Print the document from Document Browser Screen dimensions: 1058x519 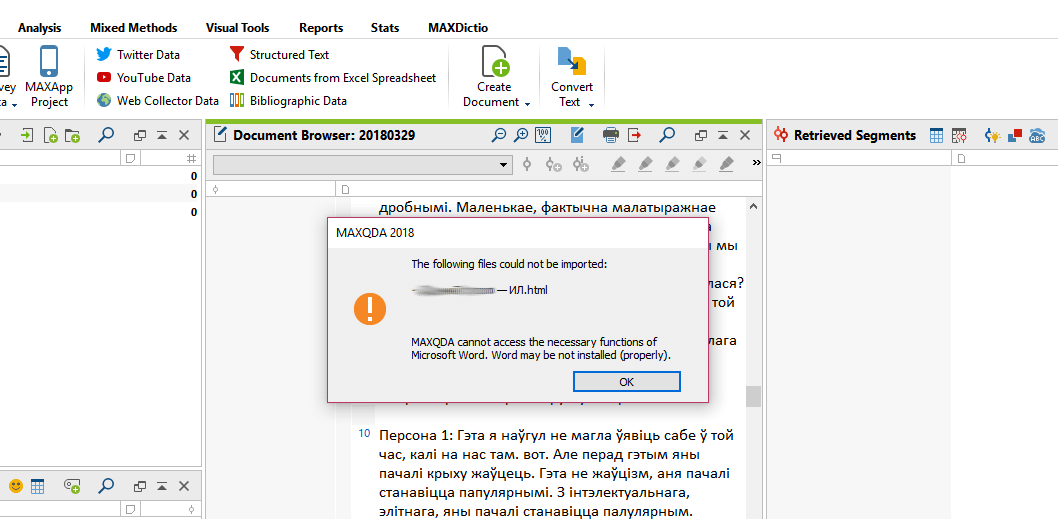coord(611,135)
